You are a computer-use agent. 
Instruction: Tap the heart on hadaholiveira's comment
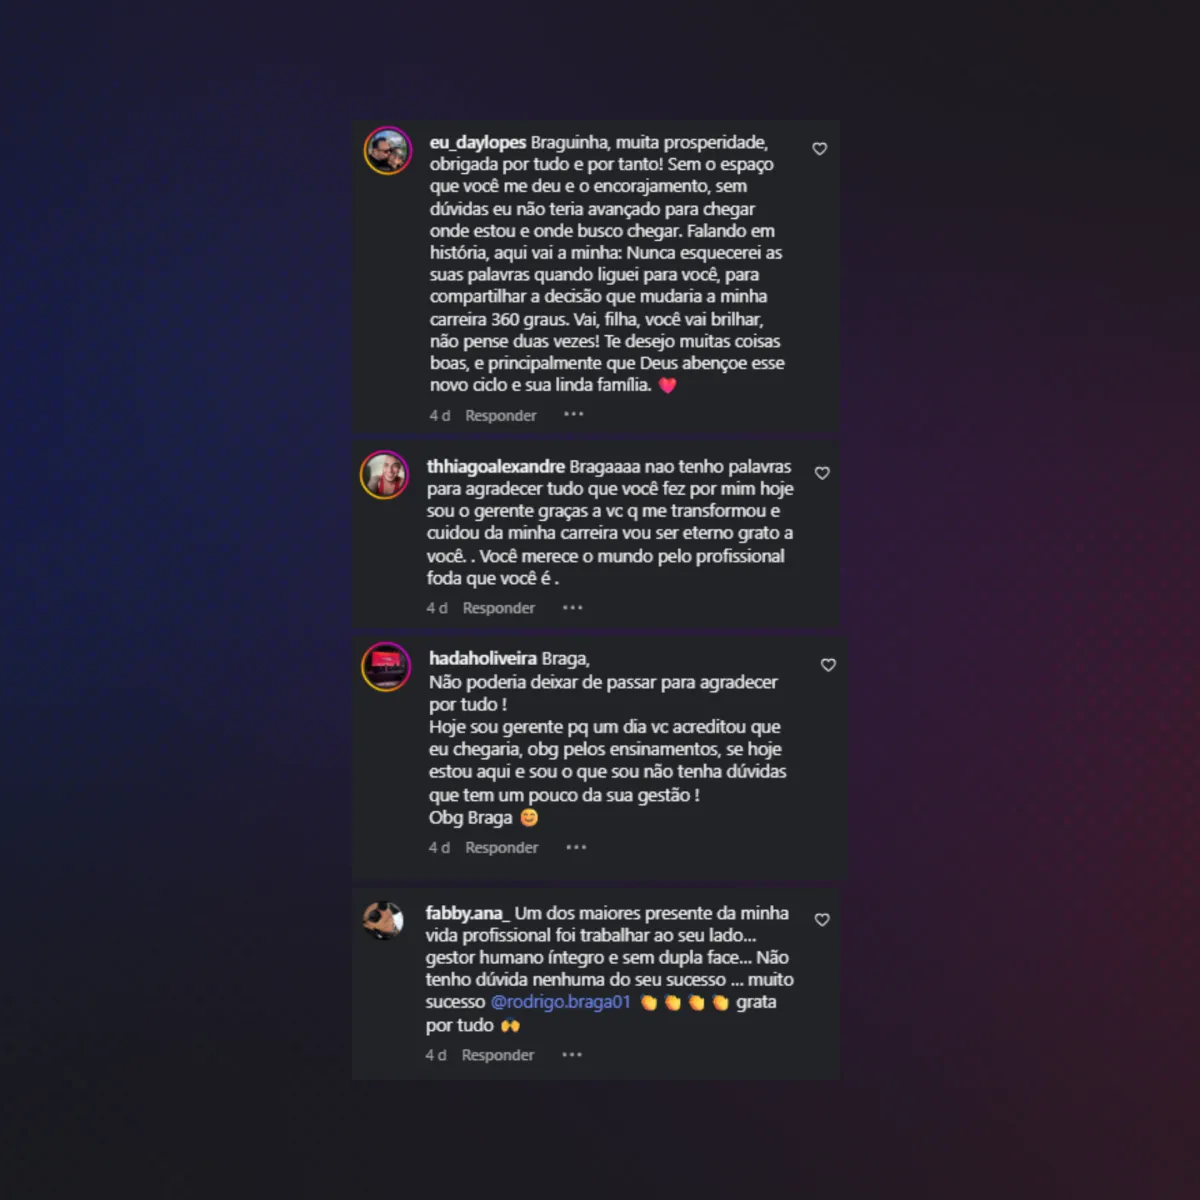[828, 665]
